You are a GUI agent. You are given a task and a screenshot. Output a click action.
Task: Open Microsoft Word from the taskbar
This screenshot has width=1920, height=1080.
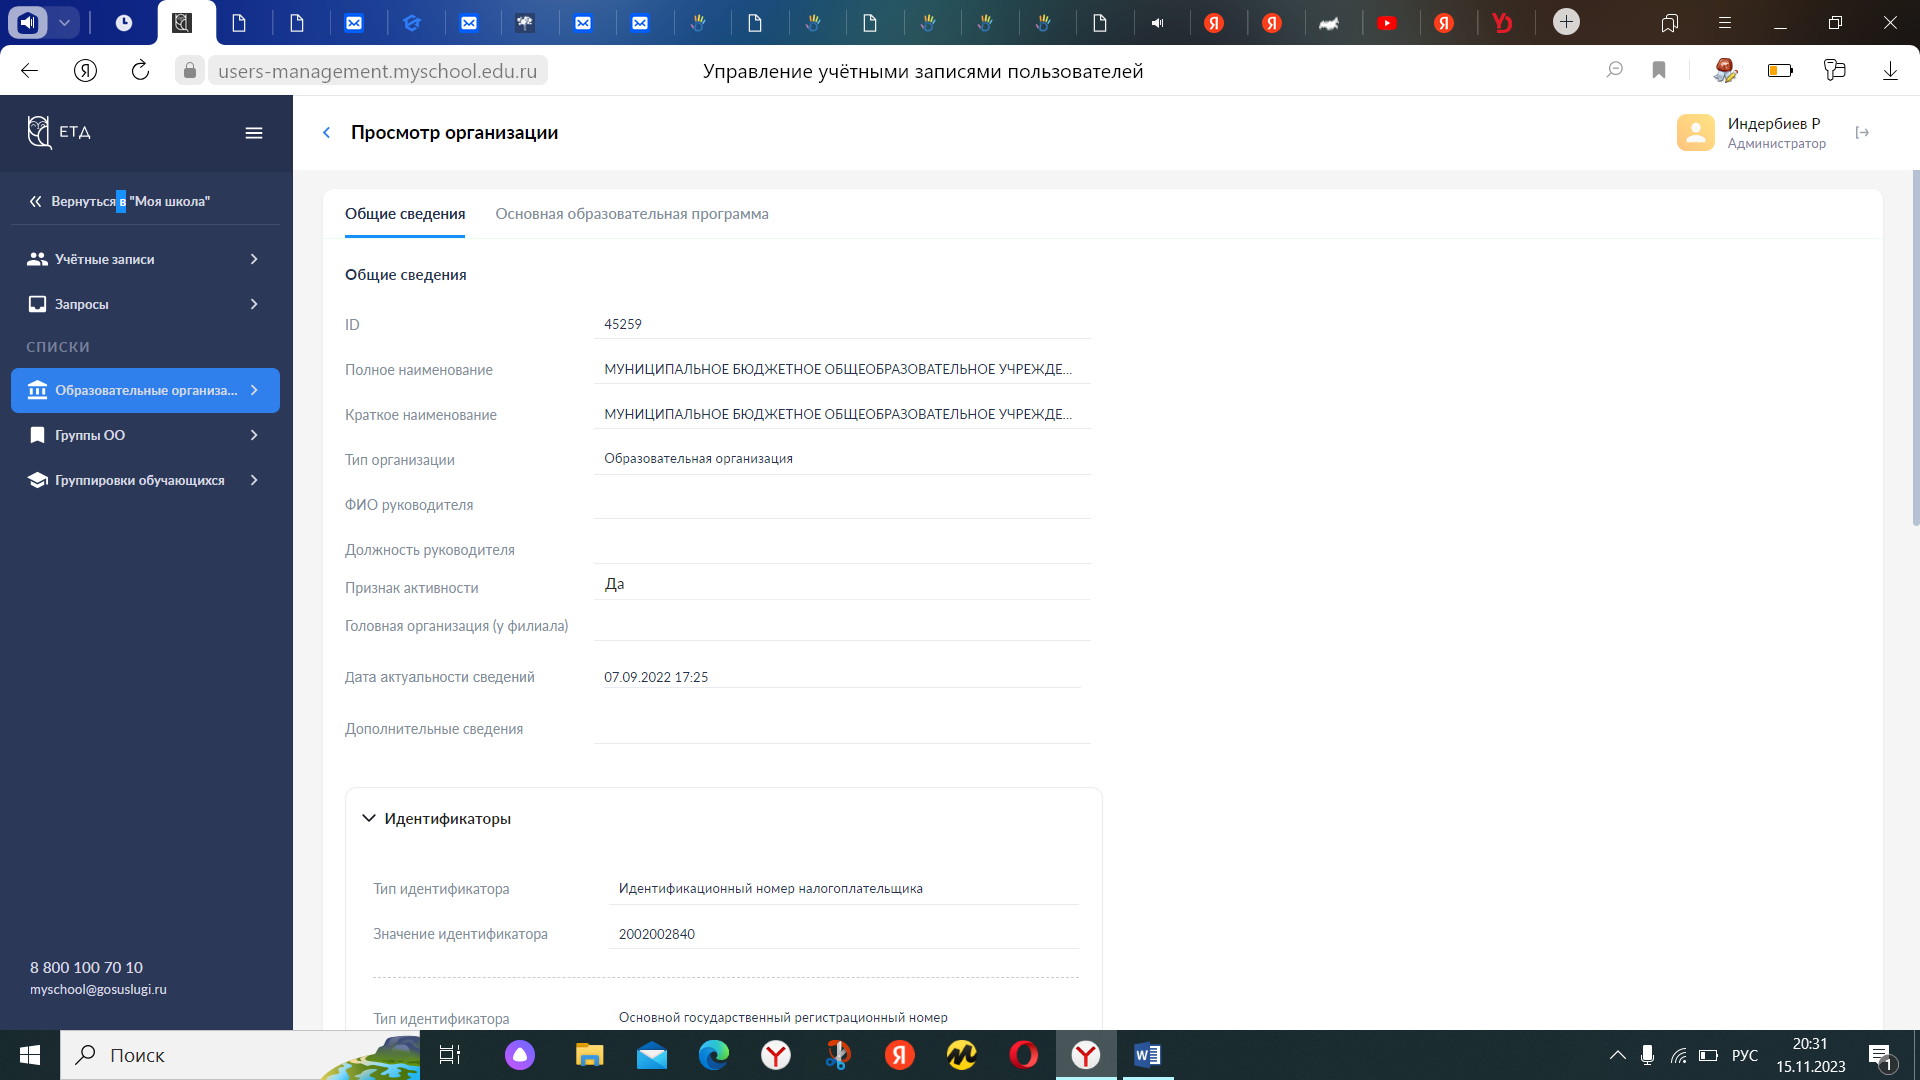click(1147, 1055)
